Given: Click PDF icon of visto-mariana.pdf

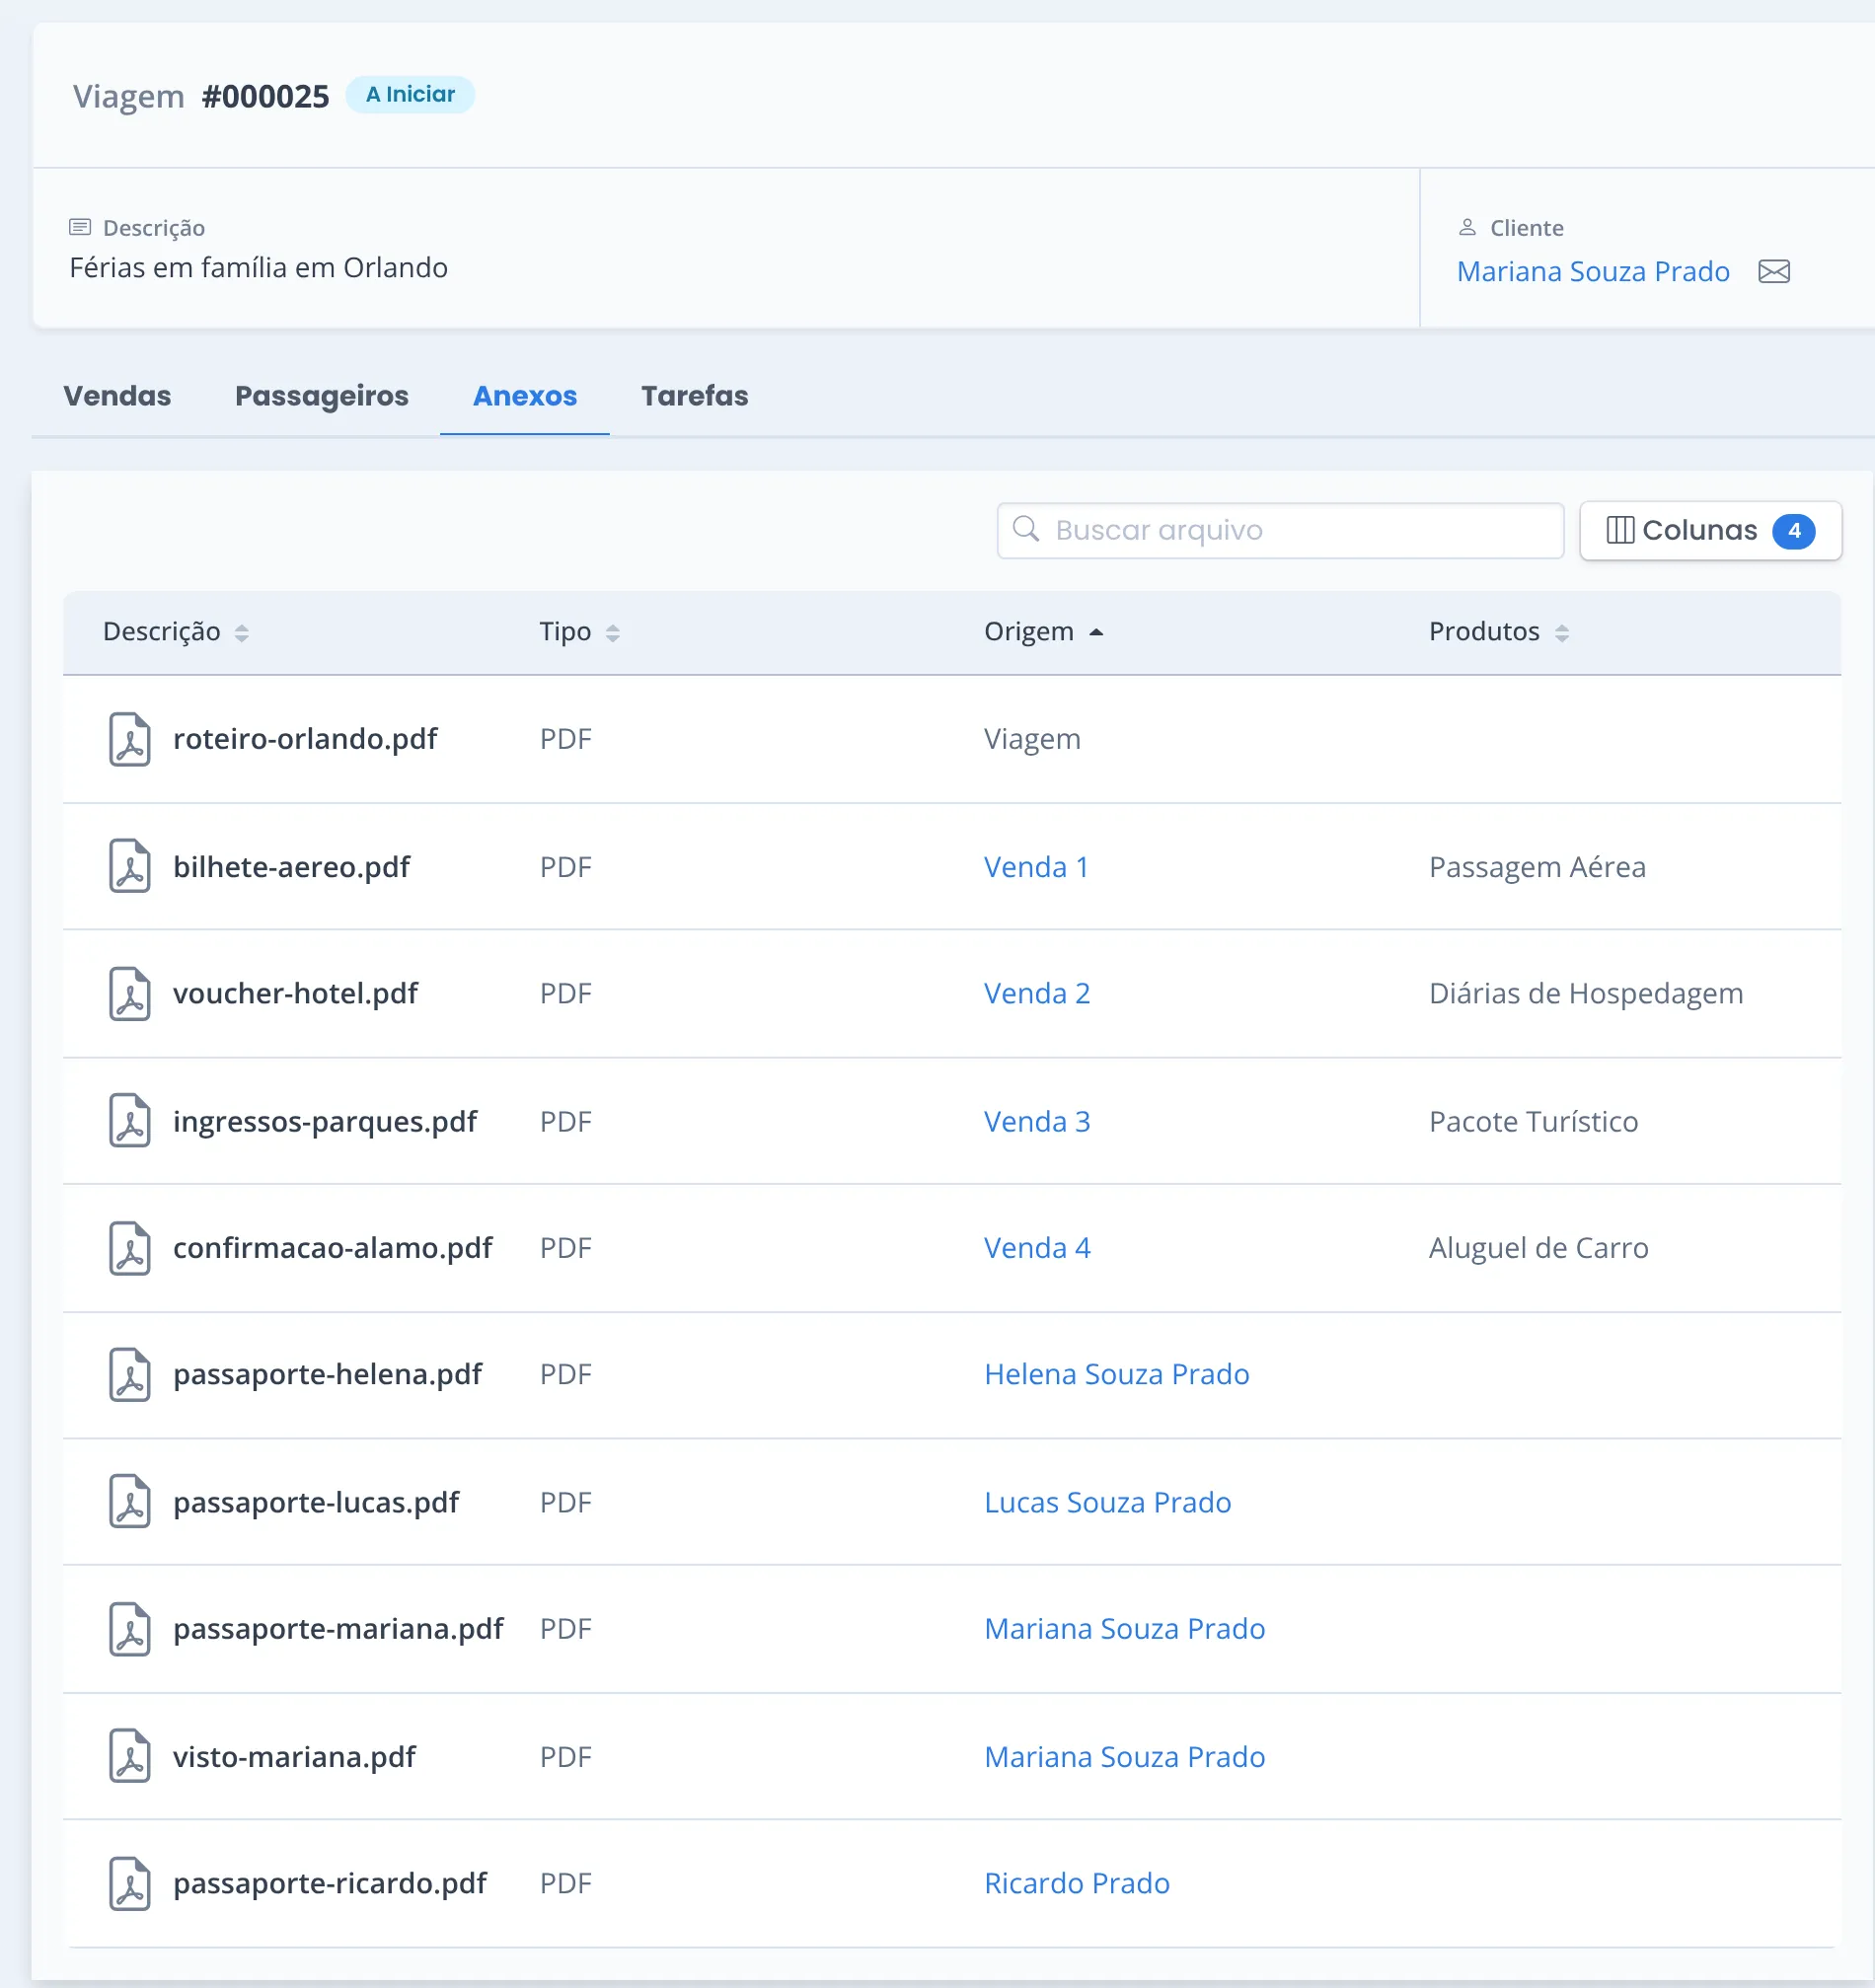Looking at the screenshot, I should (x=130, y=1756).
